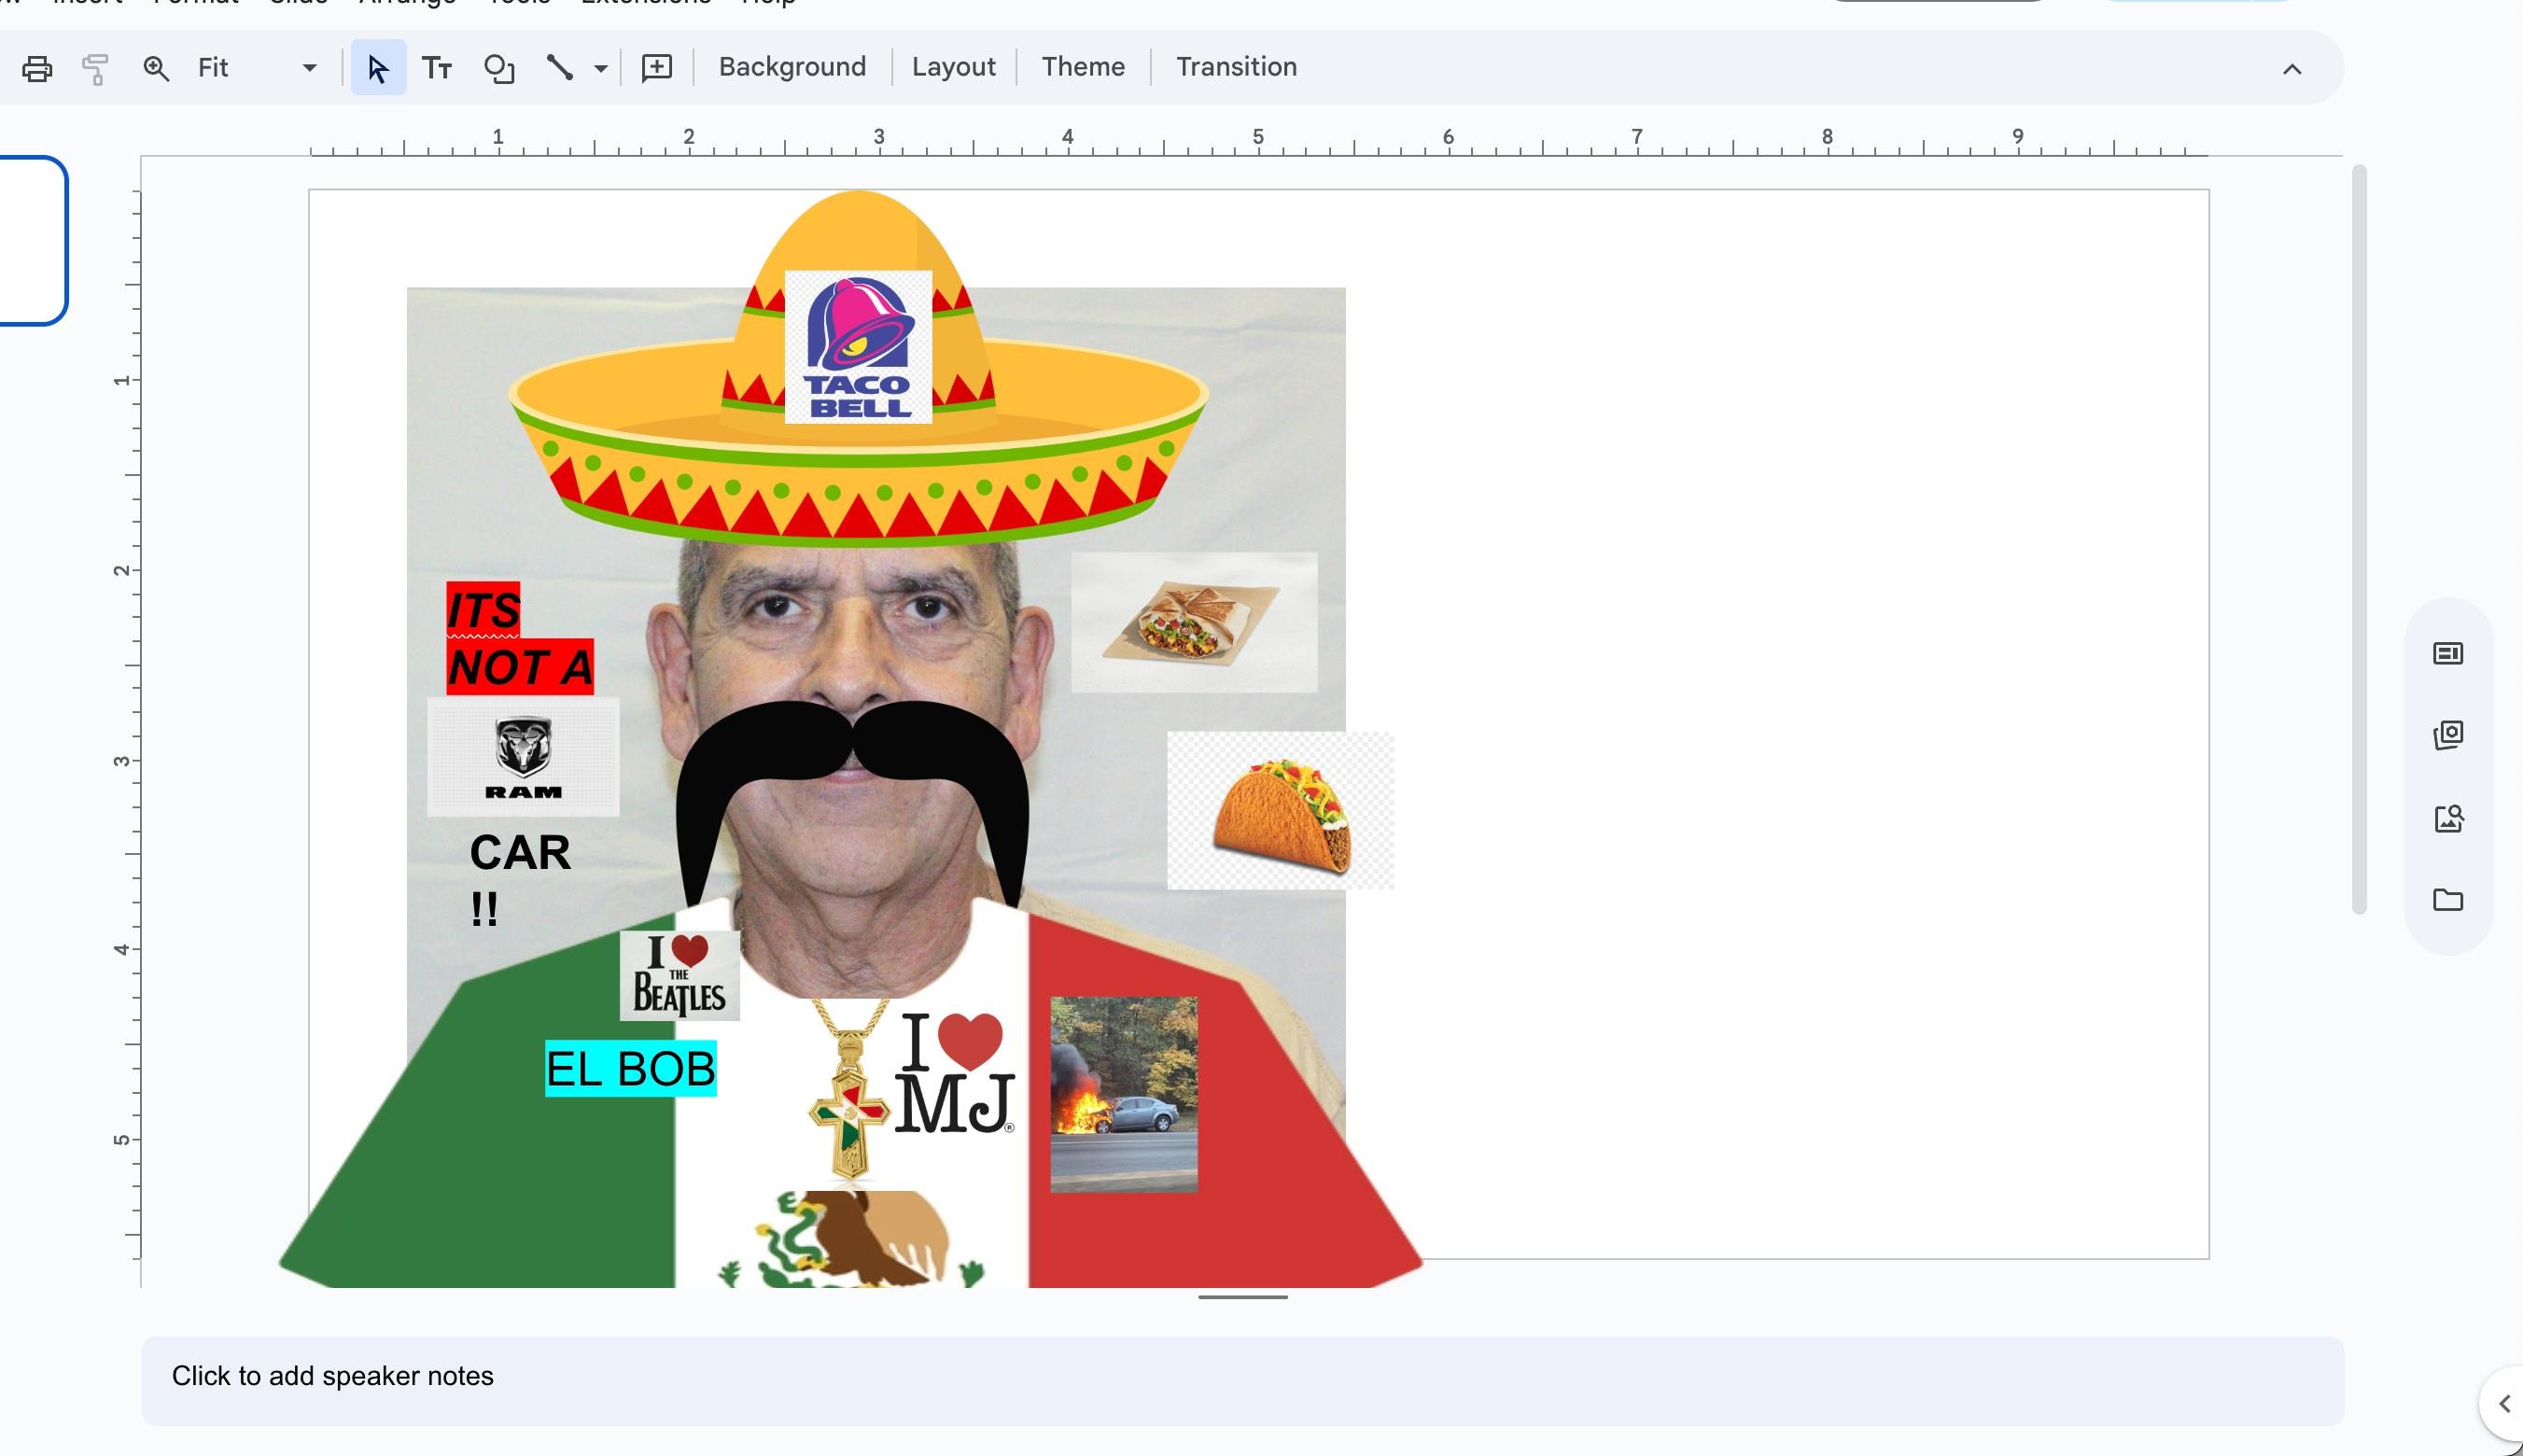Open the folder icon in right sidebar

pyautogui.click(x=2447, y=900)
